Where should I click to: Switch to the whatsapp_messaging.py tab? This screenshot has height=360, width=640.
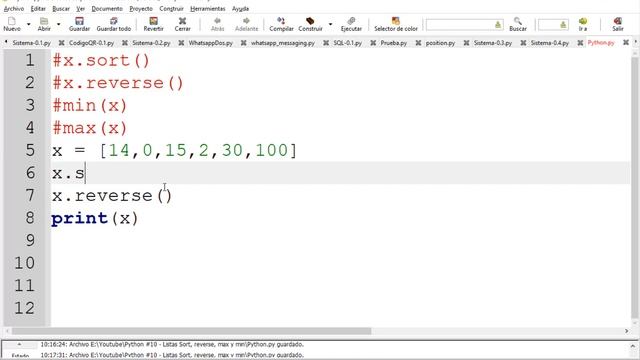(x=283, y=43)
